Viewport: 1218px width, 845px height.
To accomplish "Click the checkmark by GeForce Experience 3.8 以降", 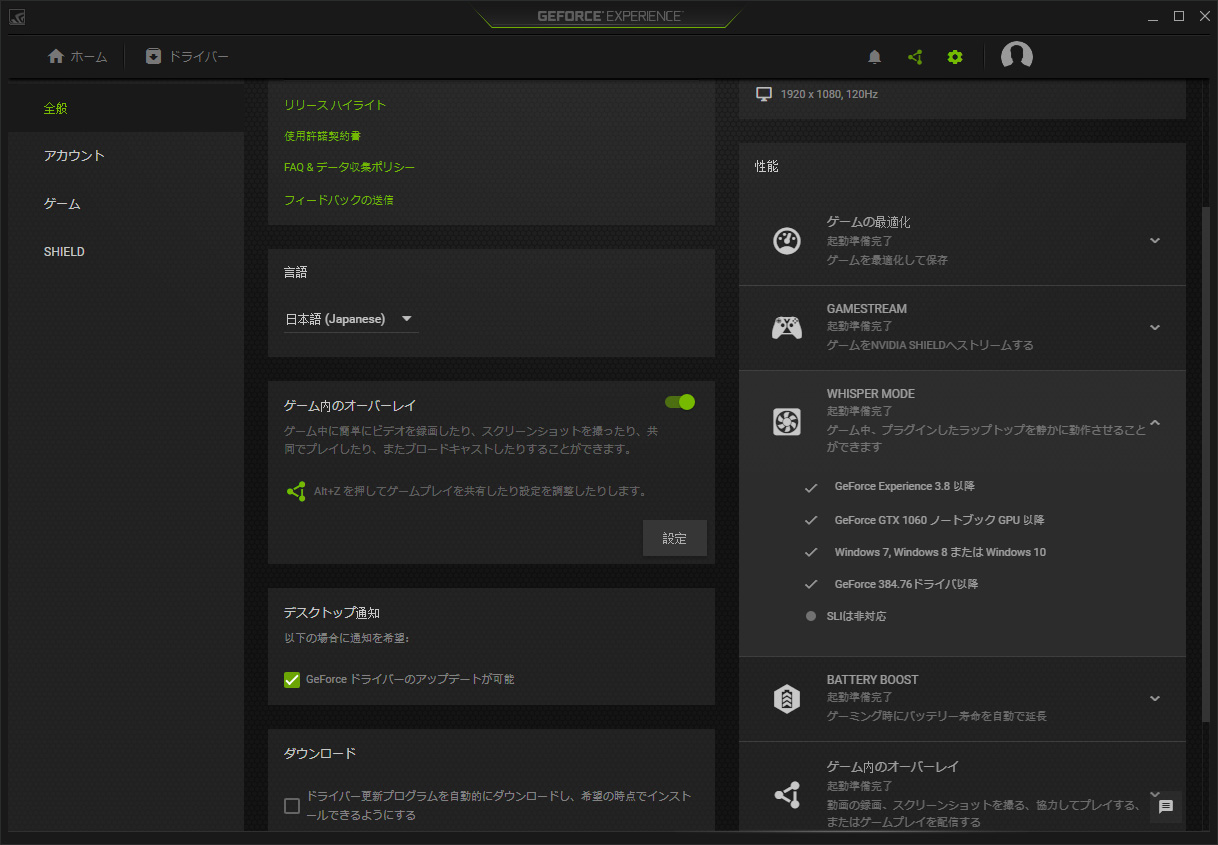I will 811,487.
